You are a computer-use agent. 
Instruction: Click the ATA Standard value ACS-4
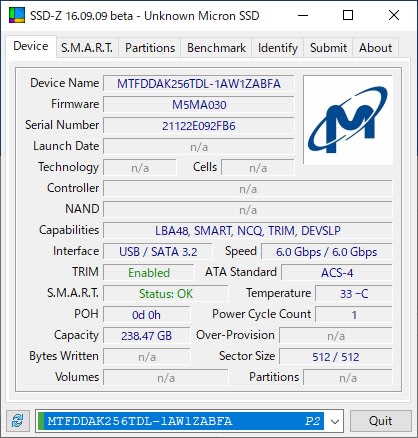[337, 273]
